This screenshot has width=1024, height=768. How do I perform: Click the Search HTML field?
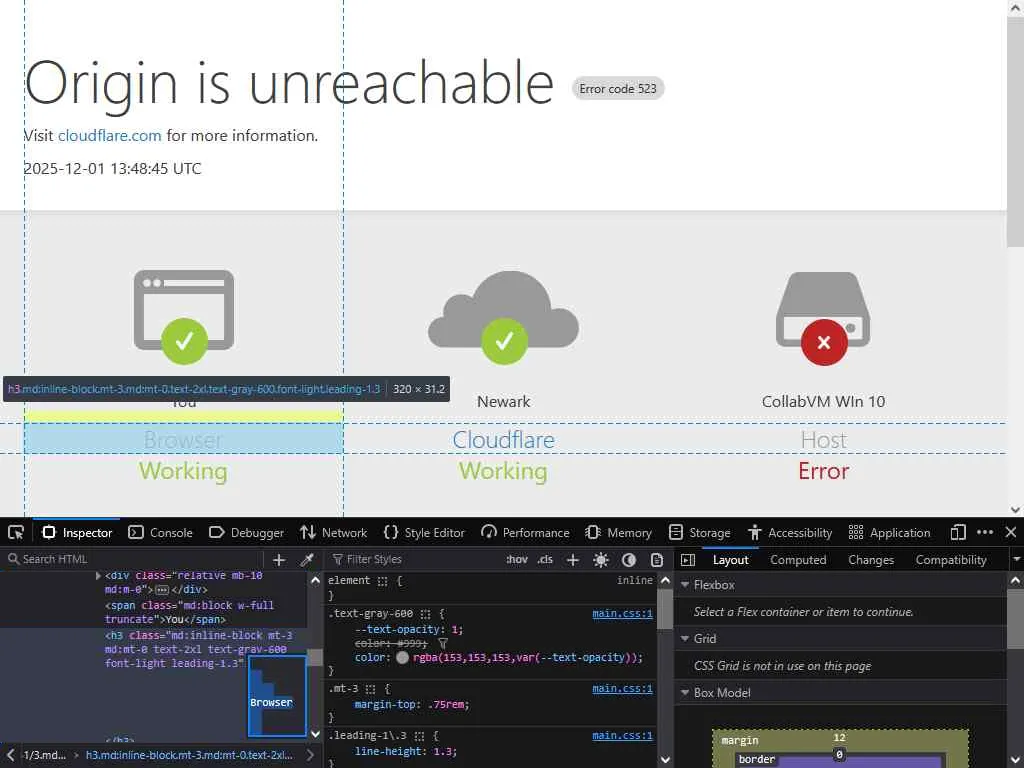[134, 560]
